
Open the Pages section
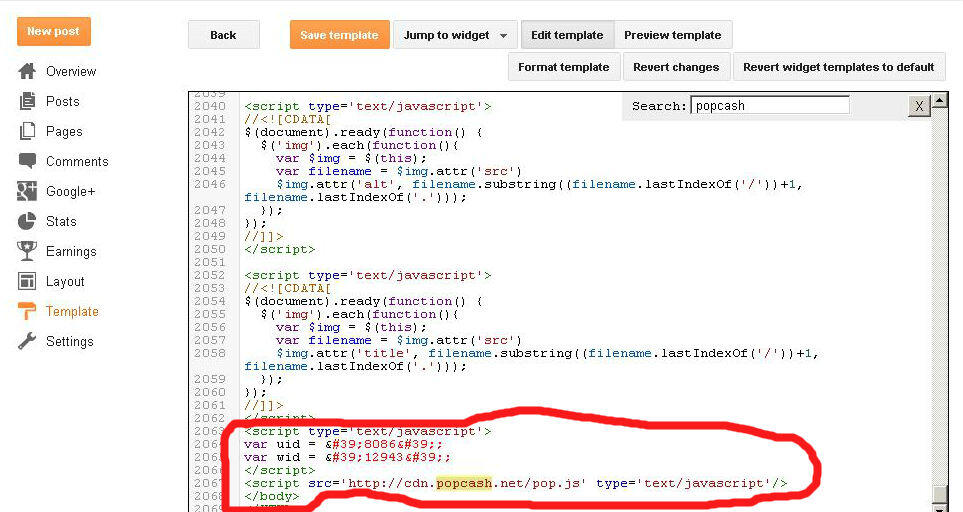pyautogui.click(x=64, y=131)
